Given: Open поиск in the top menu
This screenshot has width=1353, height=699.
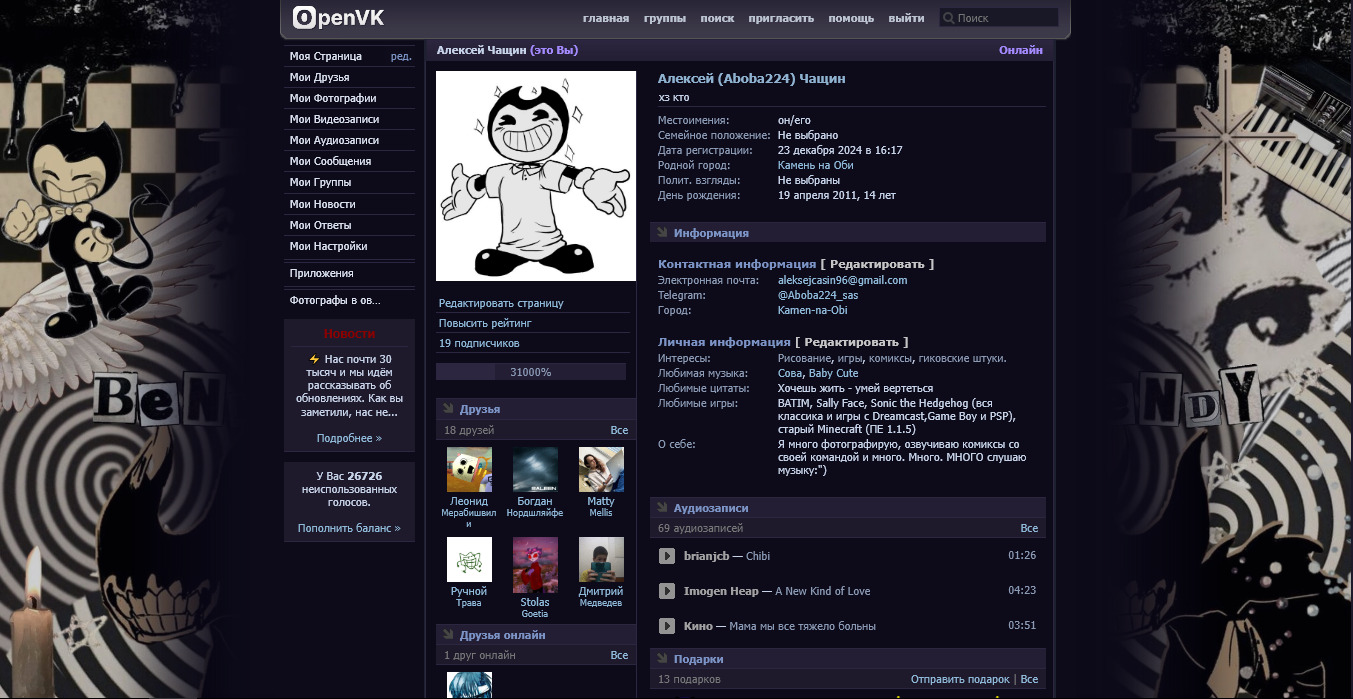Looking at the screenshot, I should [717, 18].
